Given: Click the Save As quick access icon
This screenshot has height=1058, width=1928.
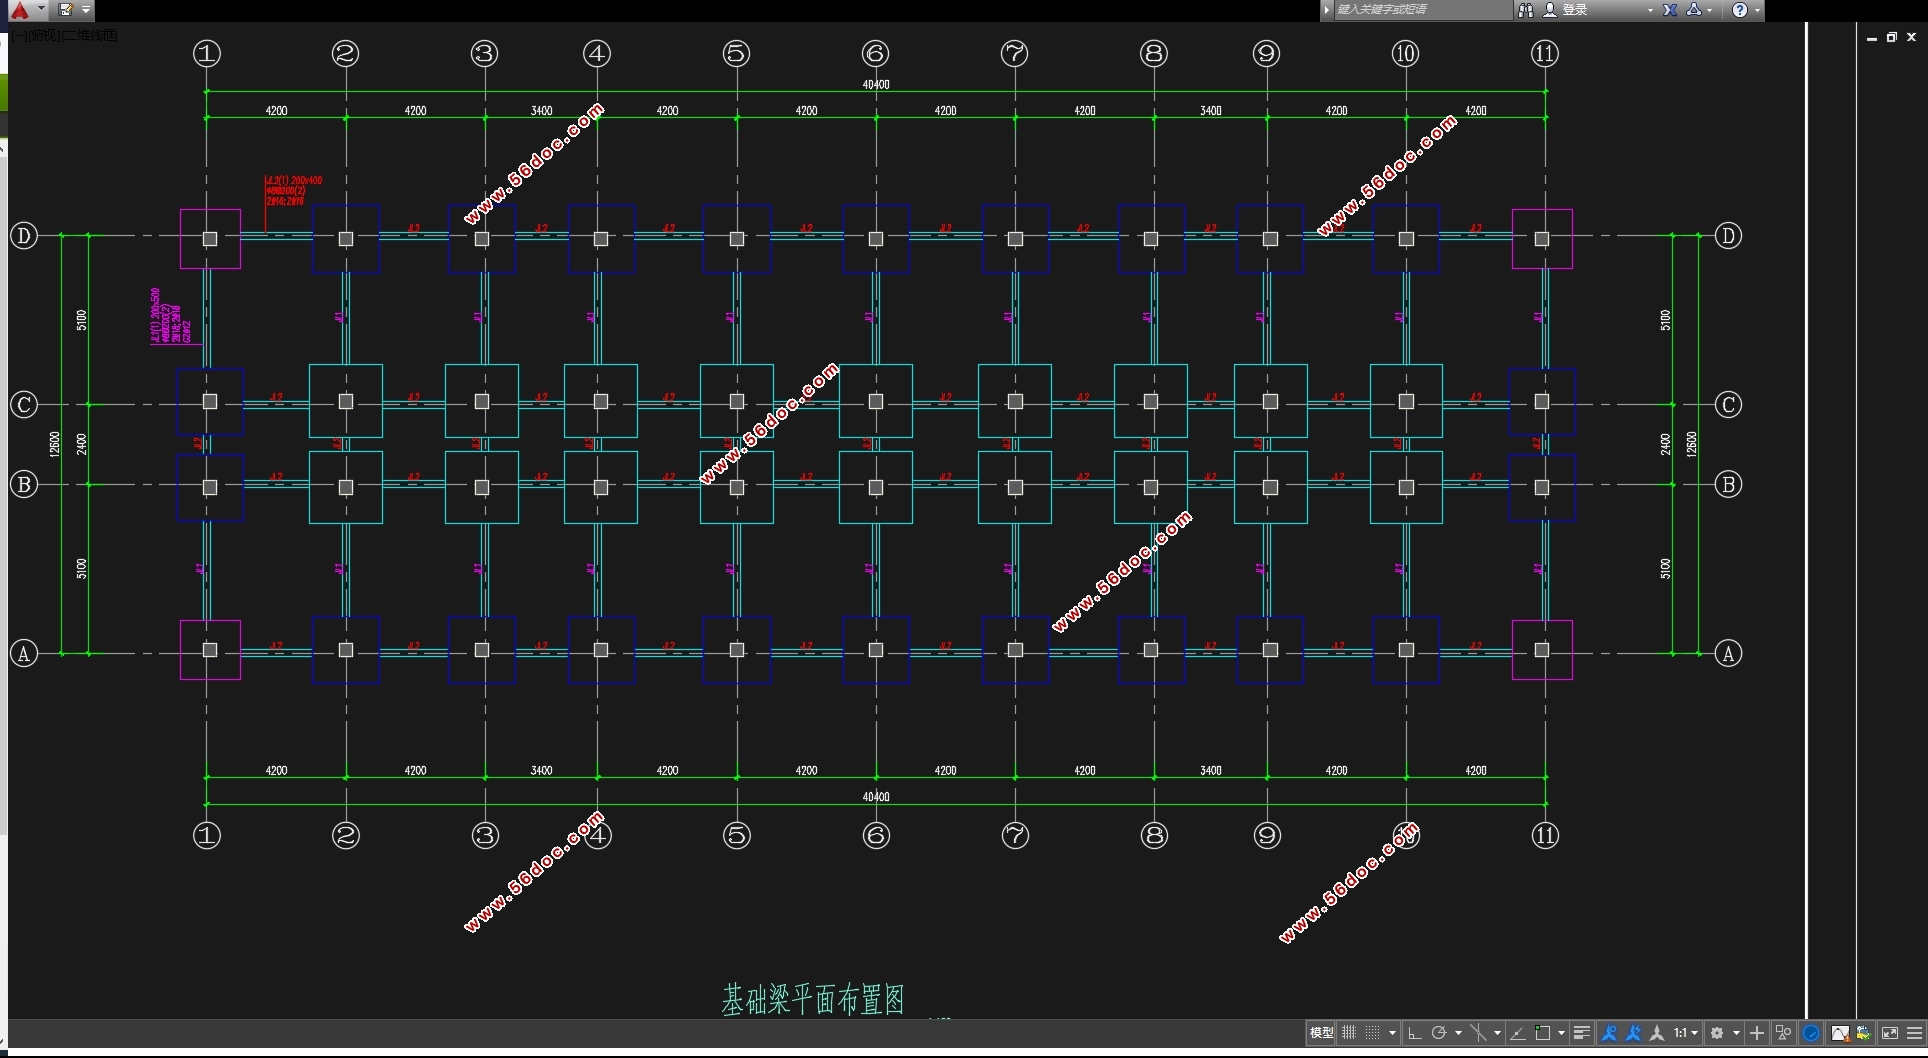Looking at the screenshot, I should click(x=66, y=10).
